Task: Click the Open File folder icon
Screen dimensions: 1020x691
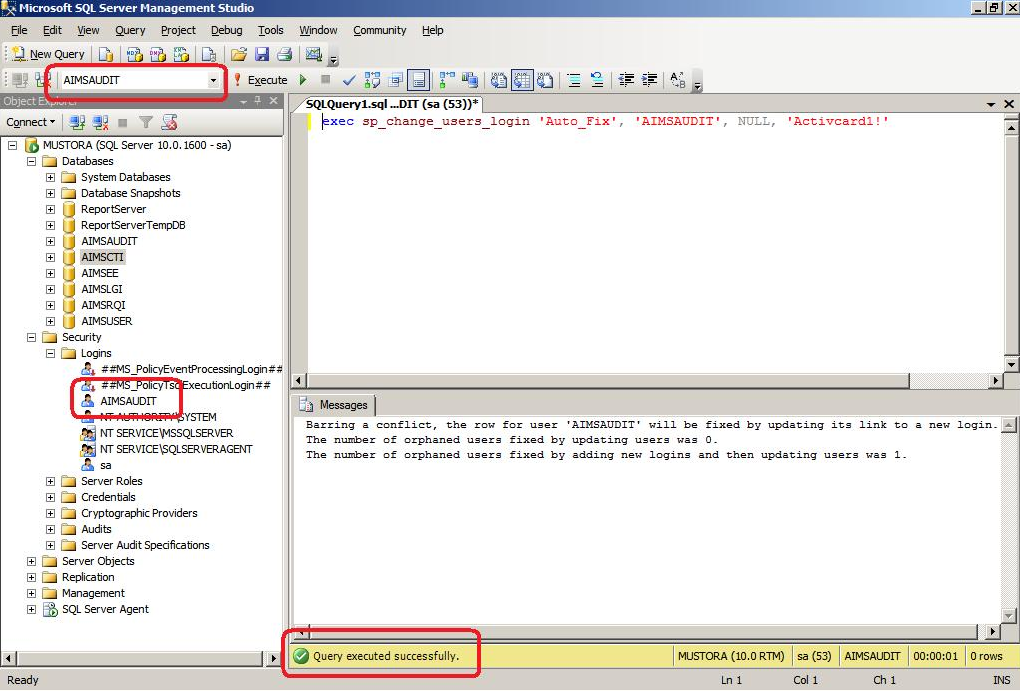Action: pos(239,55)
